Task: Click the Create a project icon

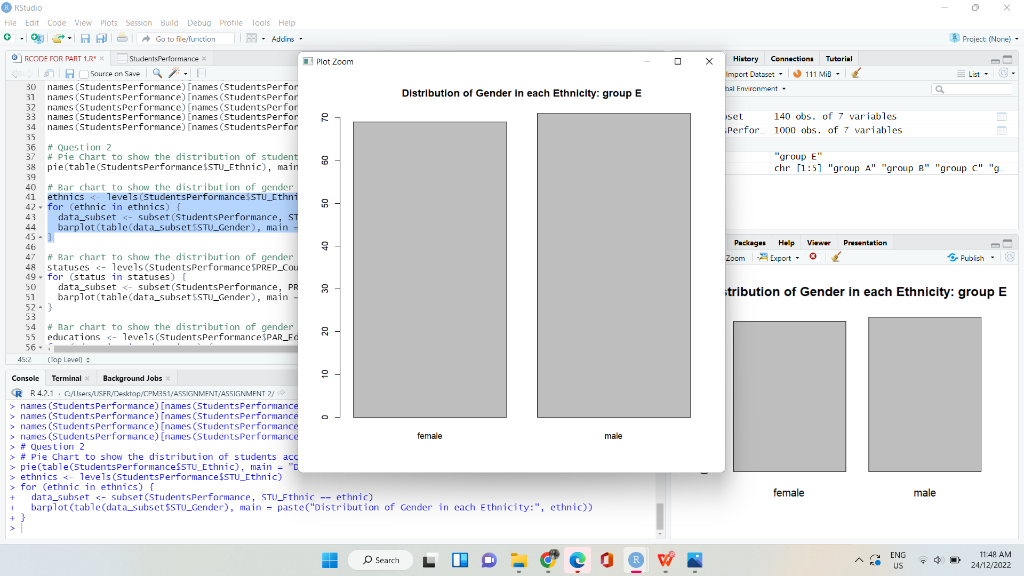Action: [37, 39]
